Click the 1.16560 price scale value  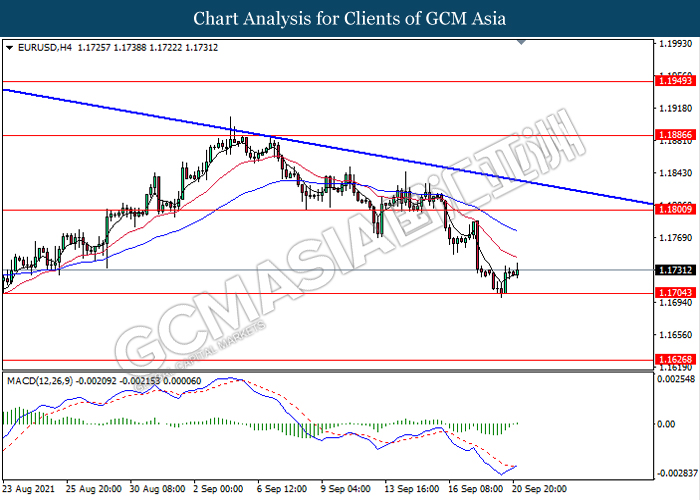pos(676,335)
